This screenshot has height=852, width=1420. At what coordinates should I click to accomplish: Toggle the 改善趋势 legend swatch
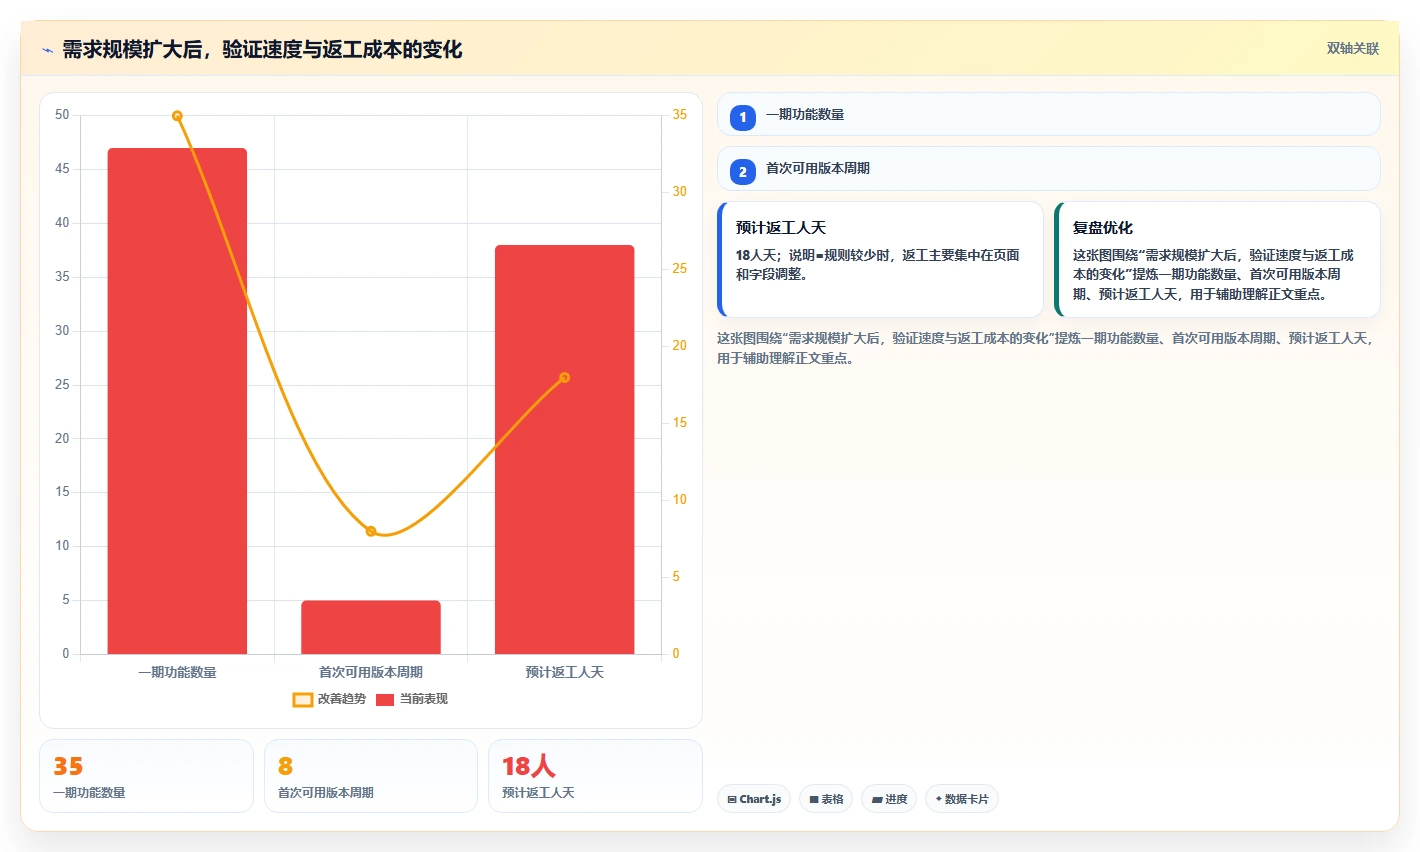click(x=303, y=700)
